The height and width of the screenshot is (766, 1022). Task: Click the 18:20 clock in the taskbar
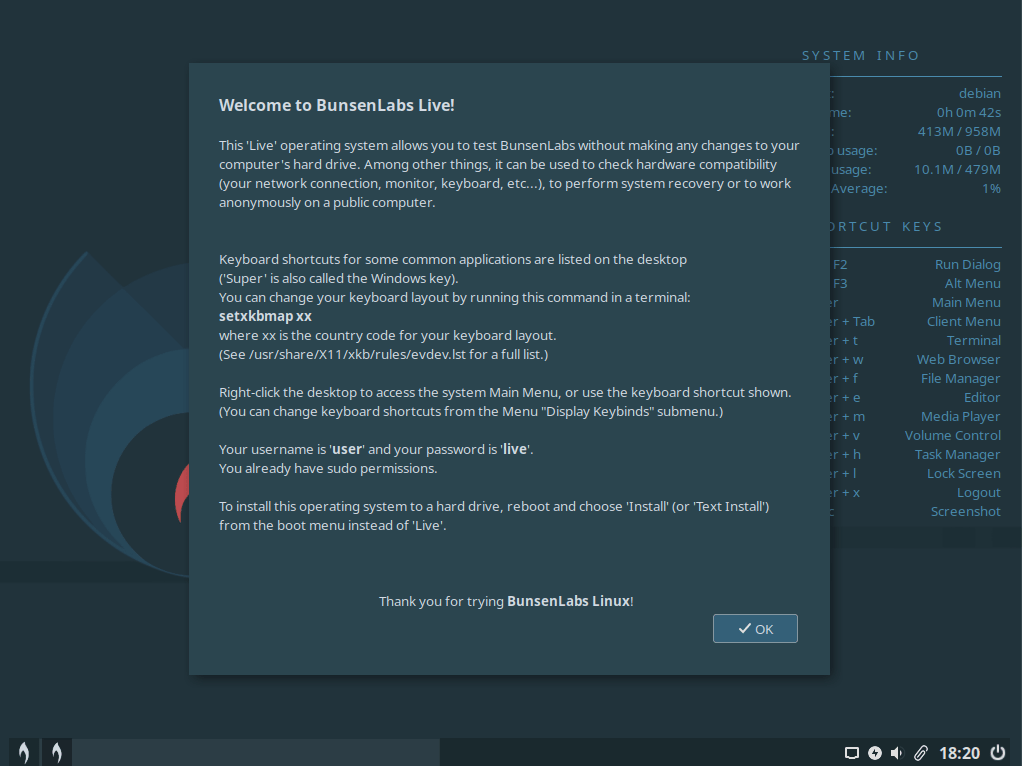click(959, 753)
